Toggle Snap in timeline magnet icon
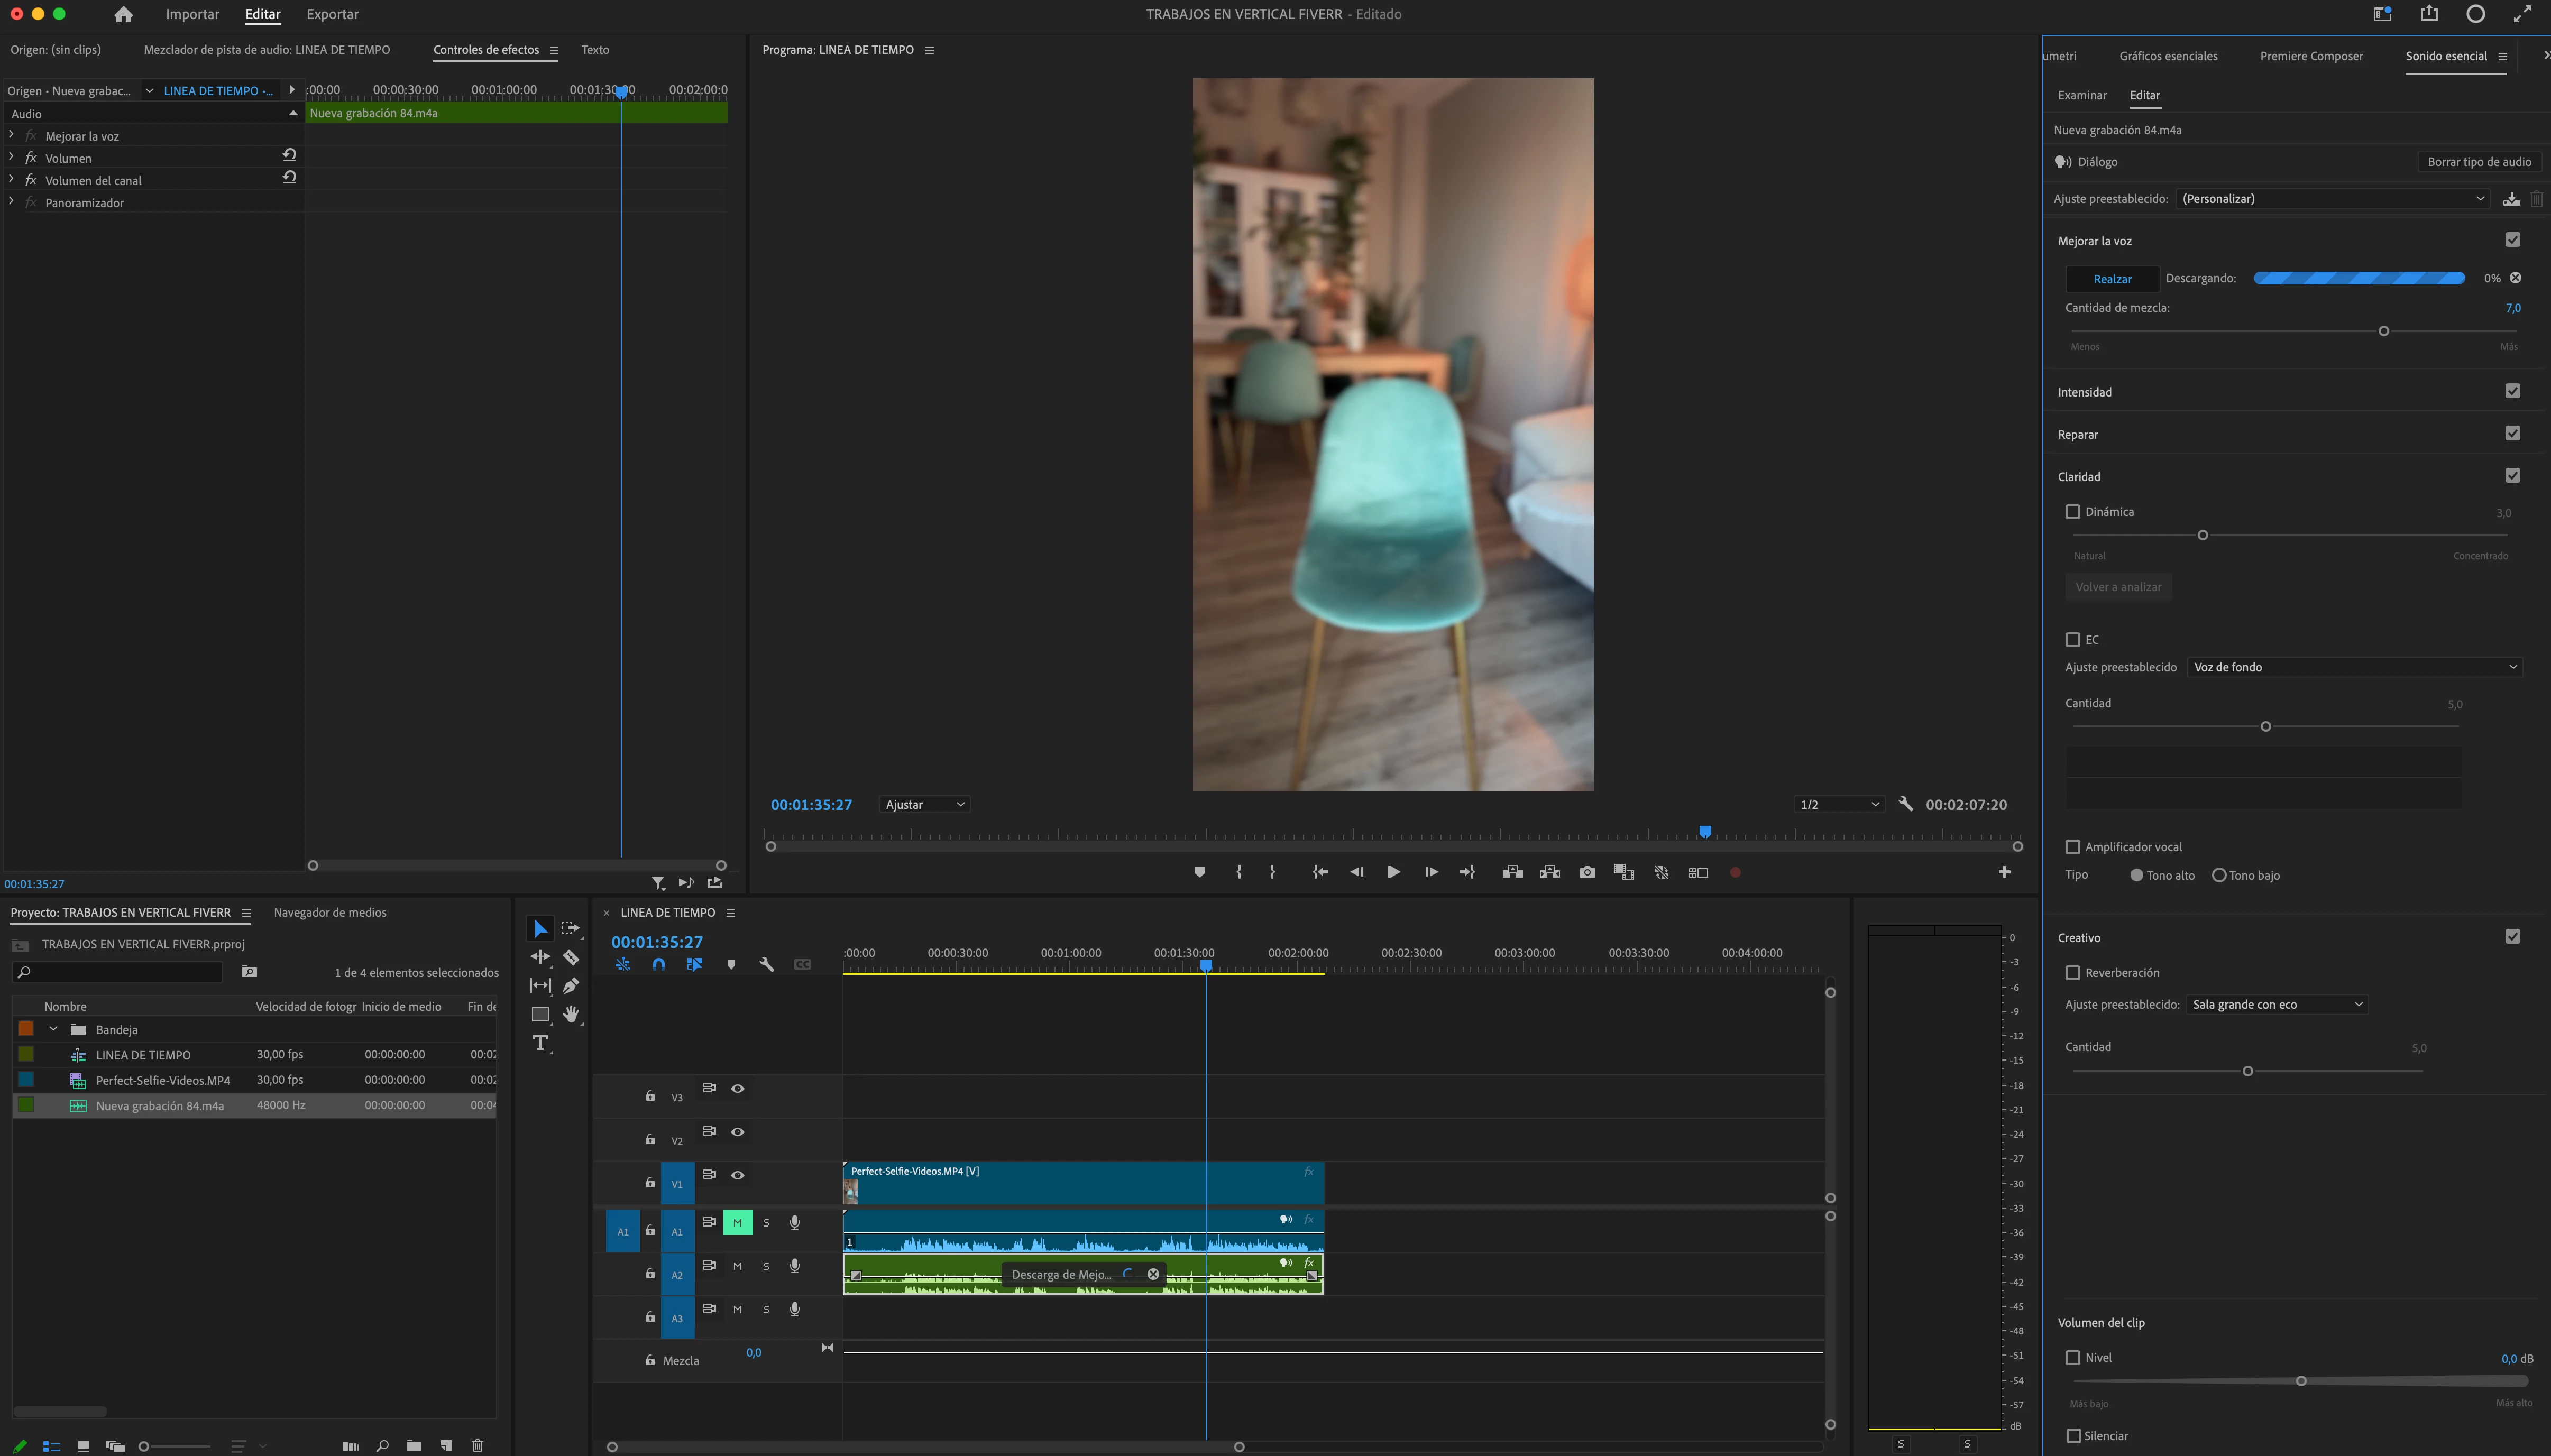The image size is (2551, 1456). pyautogui.click(x=658, y=964)
